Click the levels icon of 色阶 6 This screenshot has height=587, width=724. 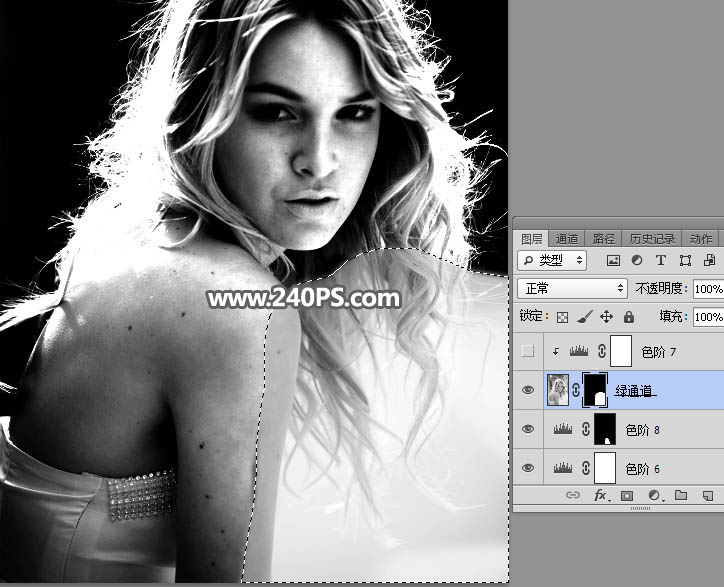(x=563, y=468)
